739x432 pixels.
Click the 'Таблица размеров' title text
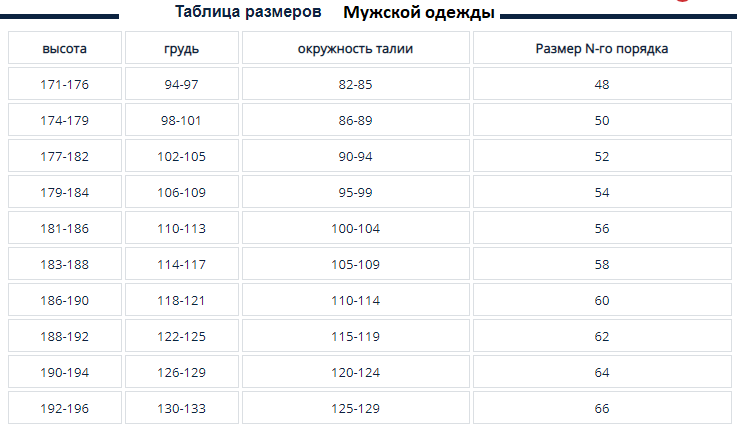pos(248,12)
